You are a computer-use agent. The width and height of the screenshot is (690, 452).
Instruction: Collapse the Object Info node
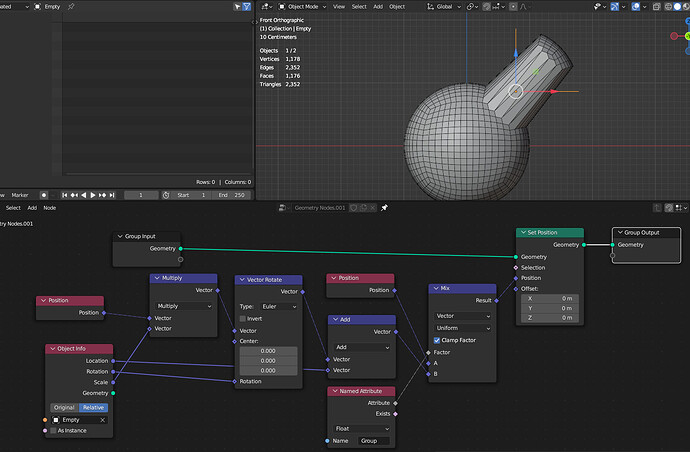tap(52, 349)
